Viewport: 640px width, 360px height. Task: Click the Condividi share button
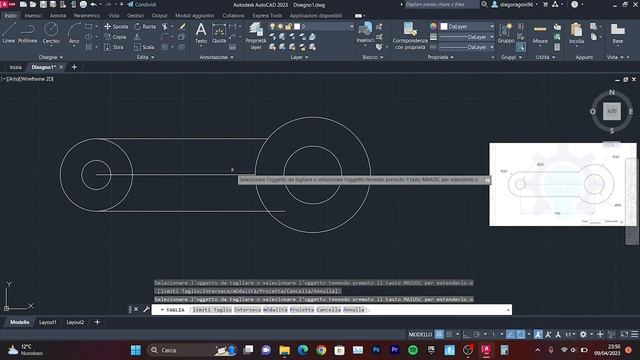pyautogui.click(x=142, y=4)
